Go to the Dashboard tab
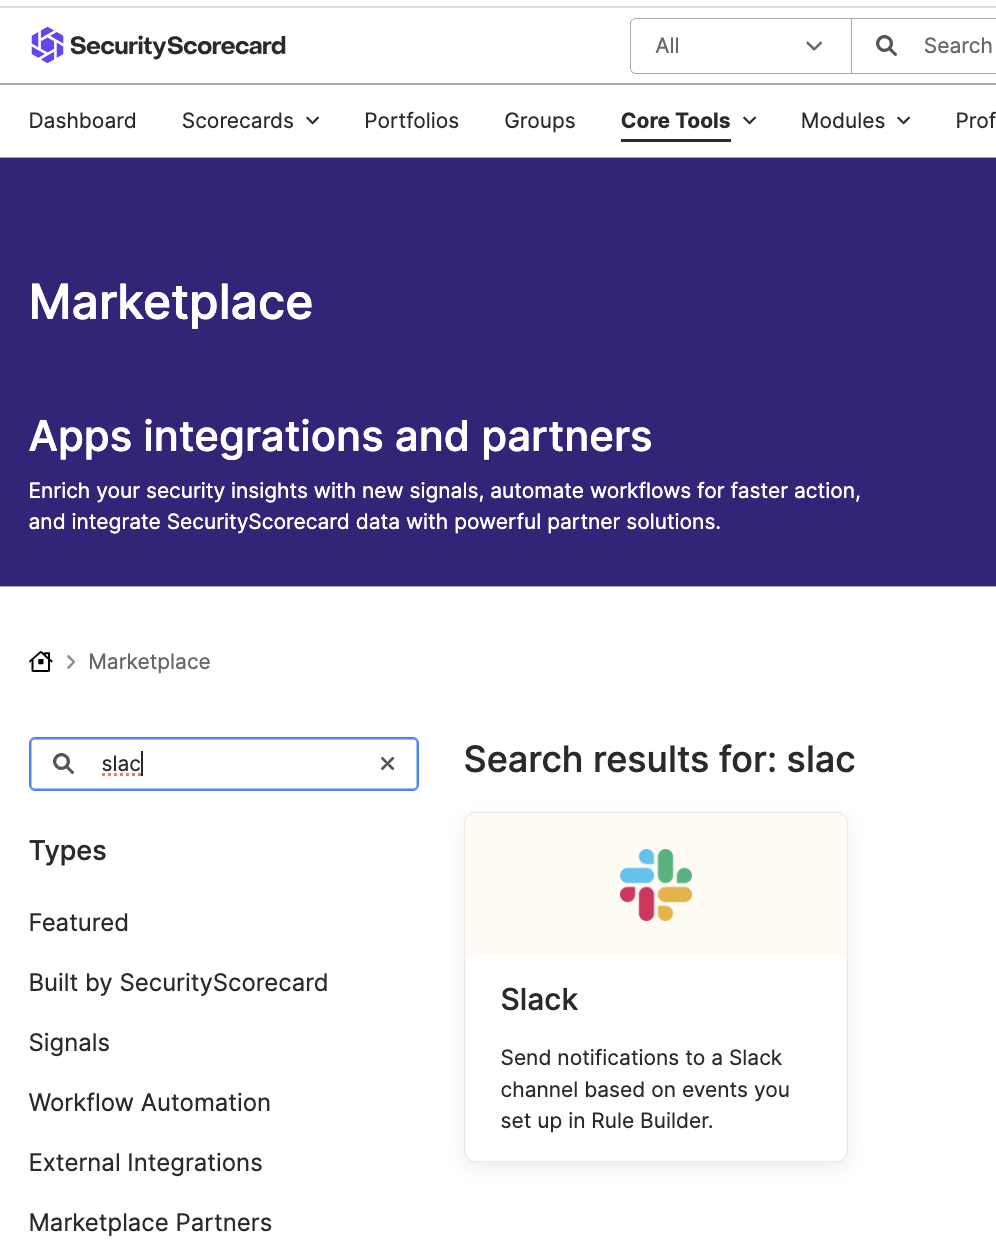 (x=82, y=121)
